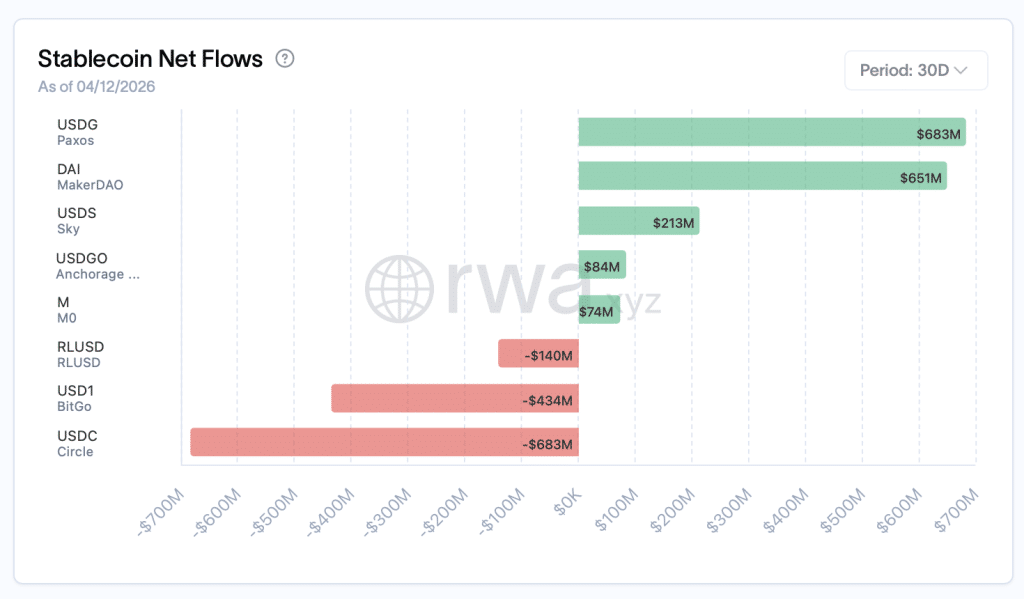Select the USDS $213M bar
Viewport: 1024px width, 599px height.
[639, 221]
